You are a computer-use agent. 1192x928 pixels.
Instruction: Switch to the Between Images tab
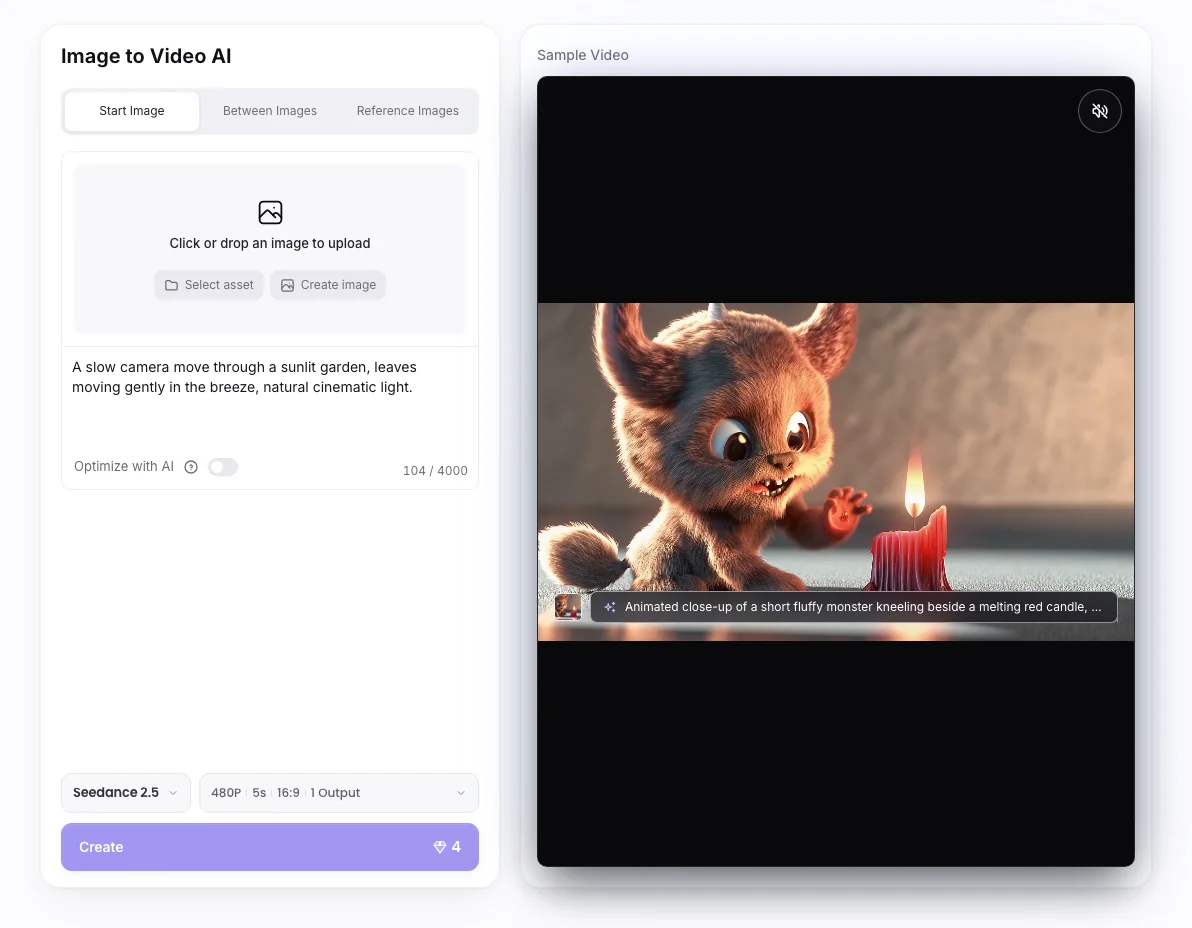coord(270,111)
